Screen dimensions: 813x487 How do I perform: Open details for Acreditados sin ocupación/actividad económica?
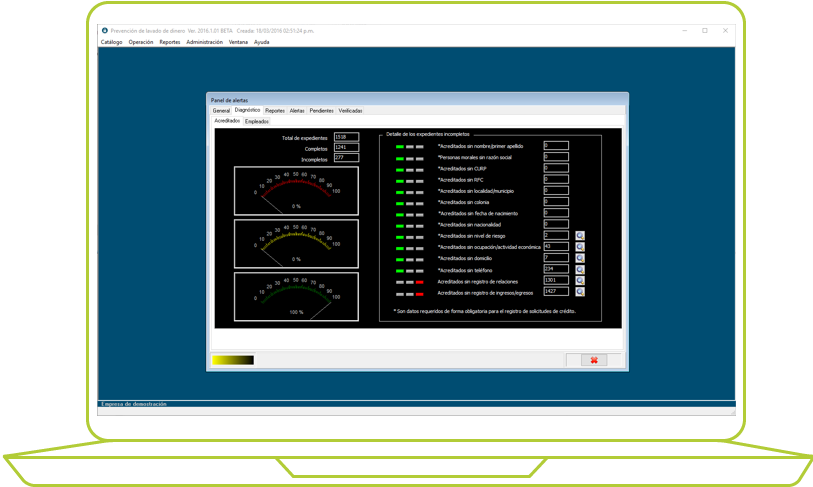coord(579,246)
